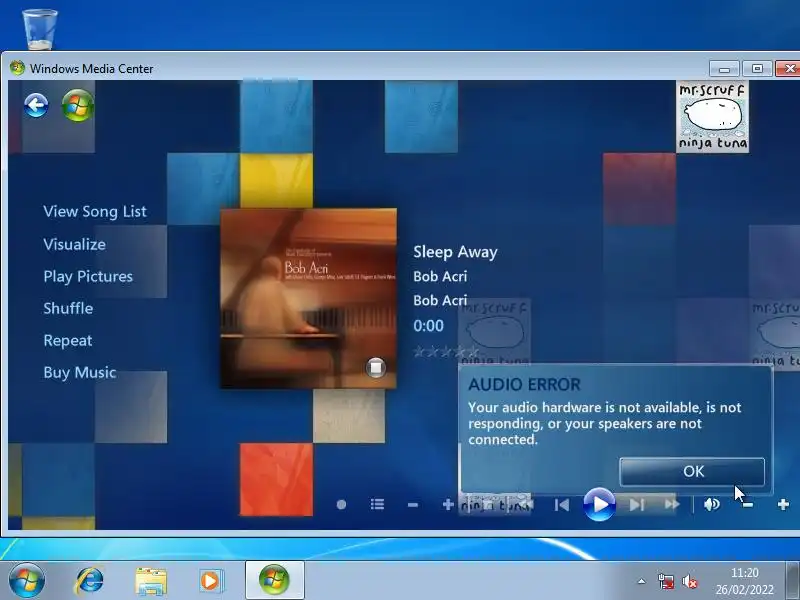
Task: Click the Bob Acri album cover
Action: point(308,298)
